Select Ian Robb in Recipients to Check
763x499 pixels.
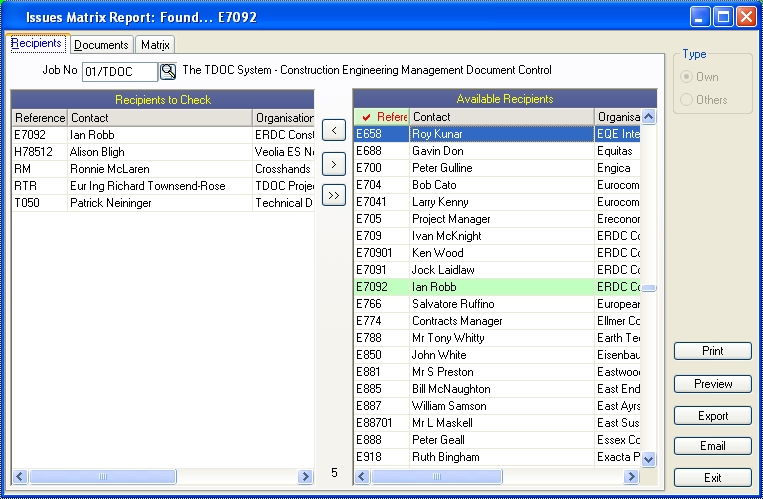click(x=163, y=135)
